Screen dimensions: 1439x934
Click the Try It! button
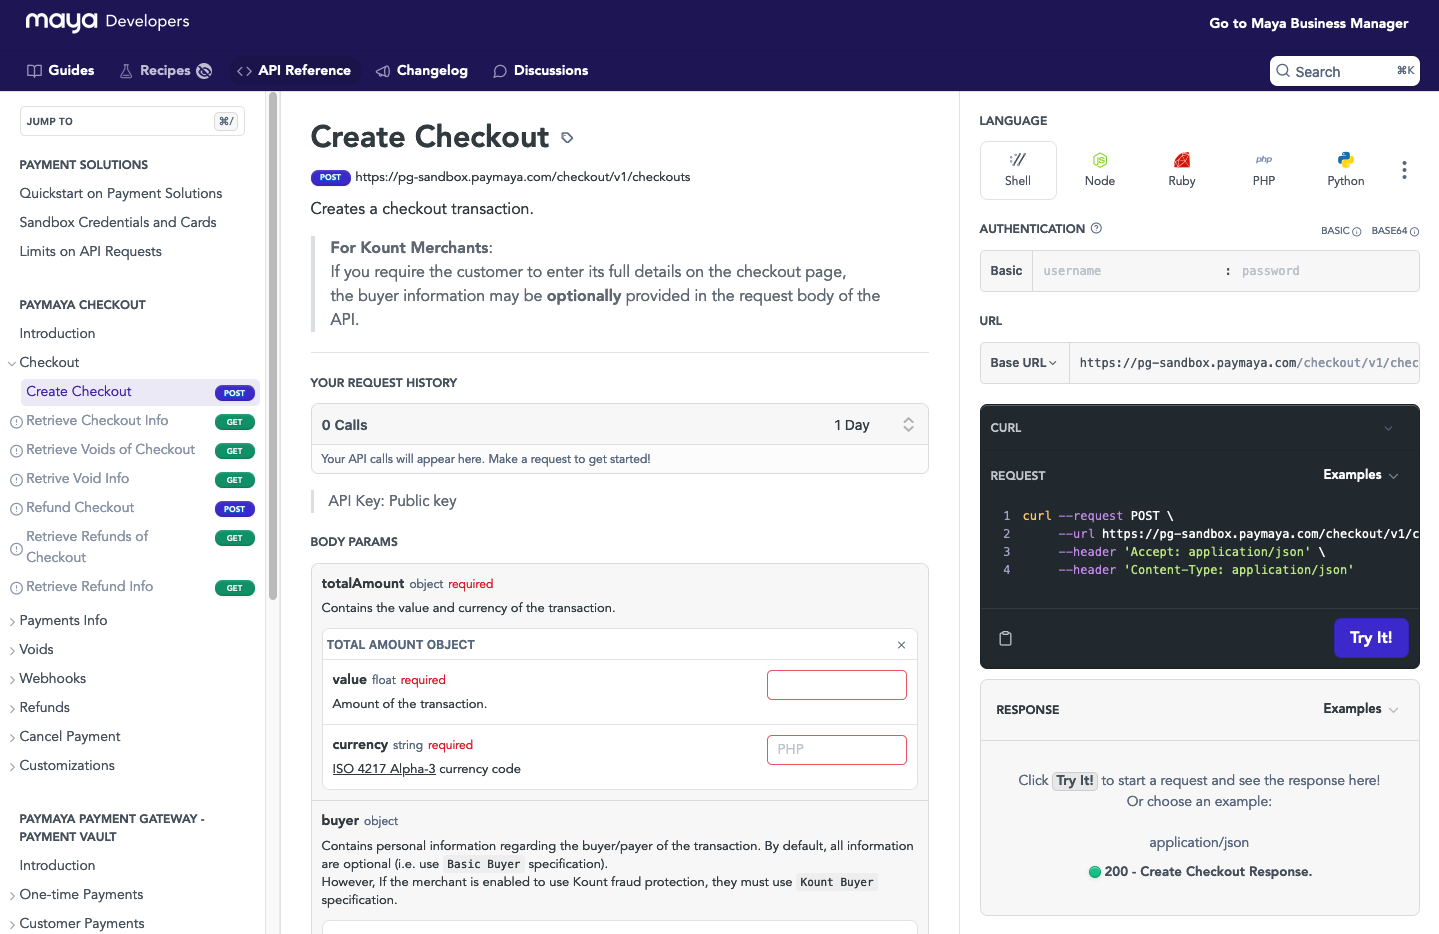(x=1371, y=638)
